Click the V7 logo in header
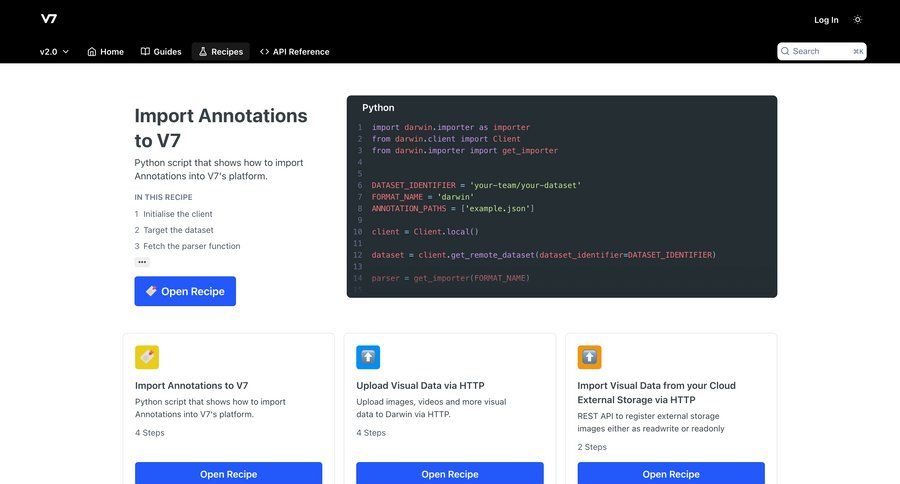This screenshot has height=484, width=900. pyautogui.click(x=49, y=19)
